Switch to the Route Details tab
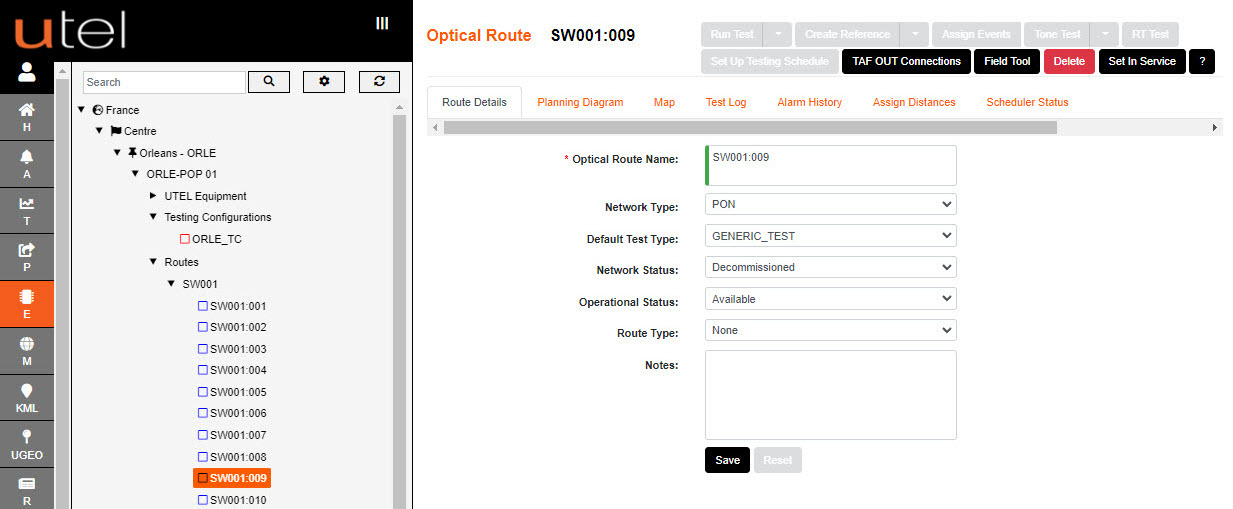The height and width of the screenshot is (509, 1233). coord(474,102)
